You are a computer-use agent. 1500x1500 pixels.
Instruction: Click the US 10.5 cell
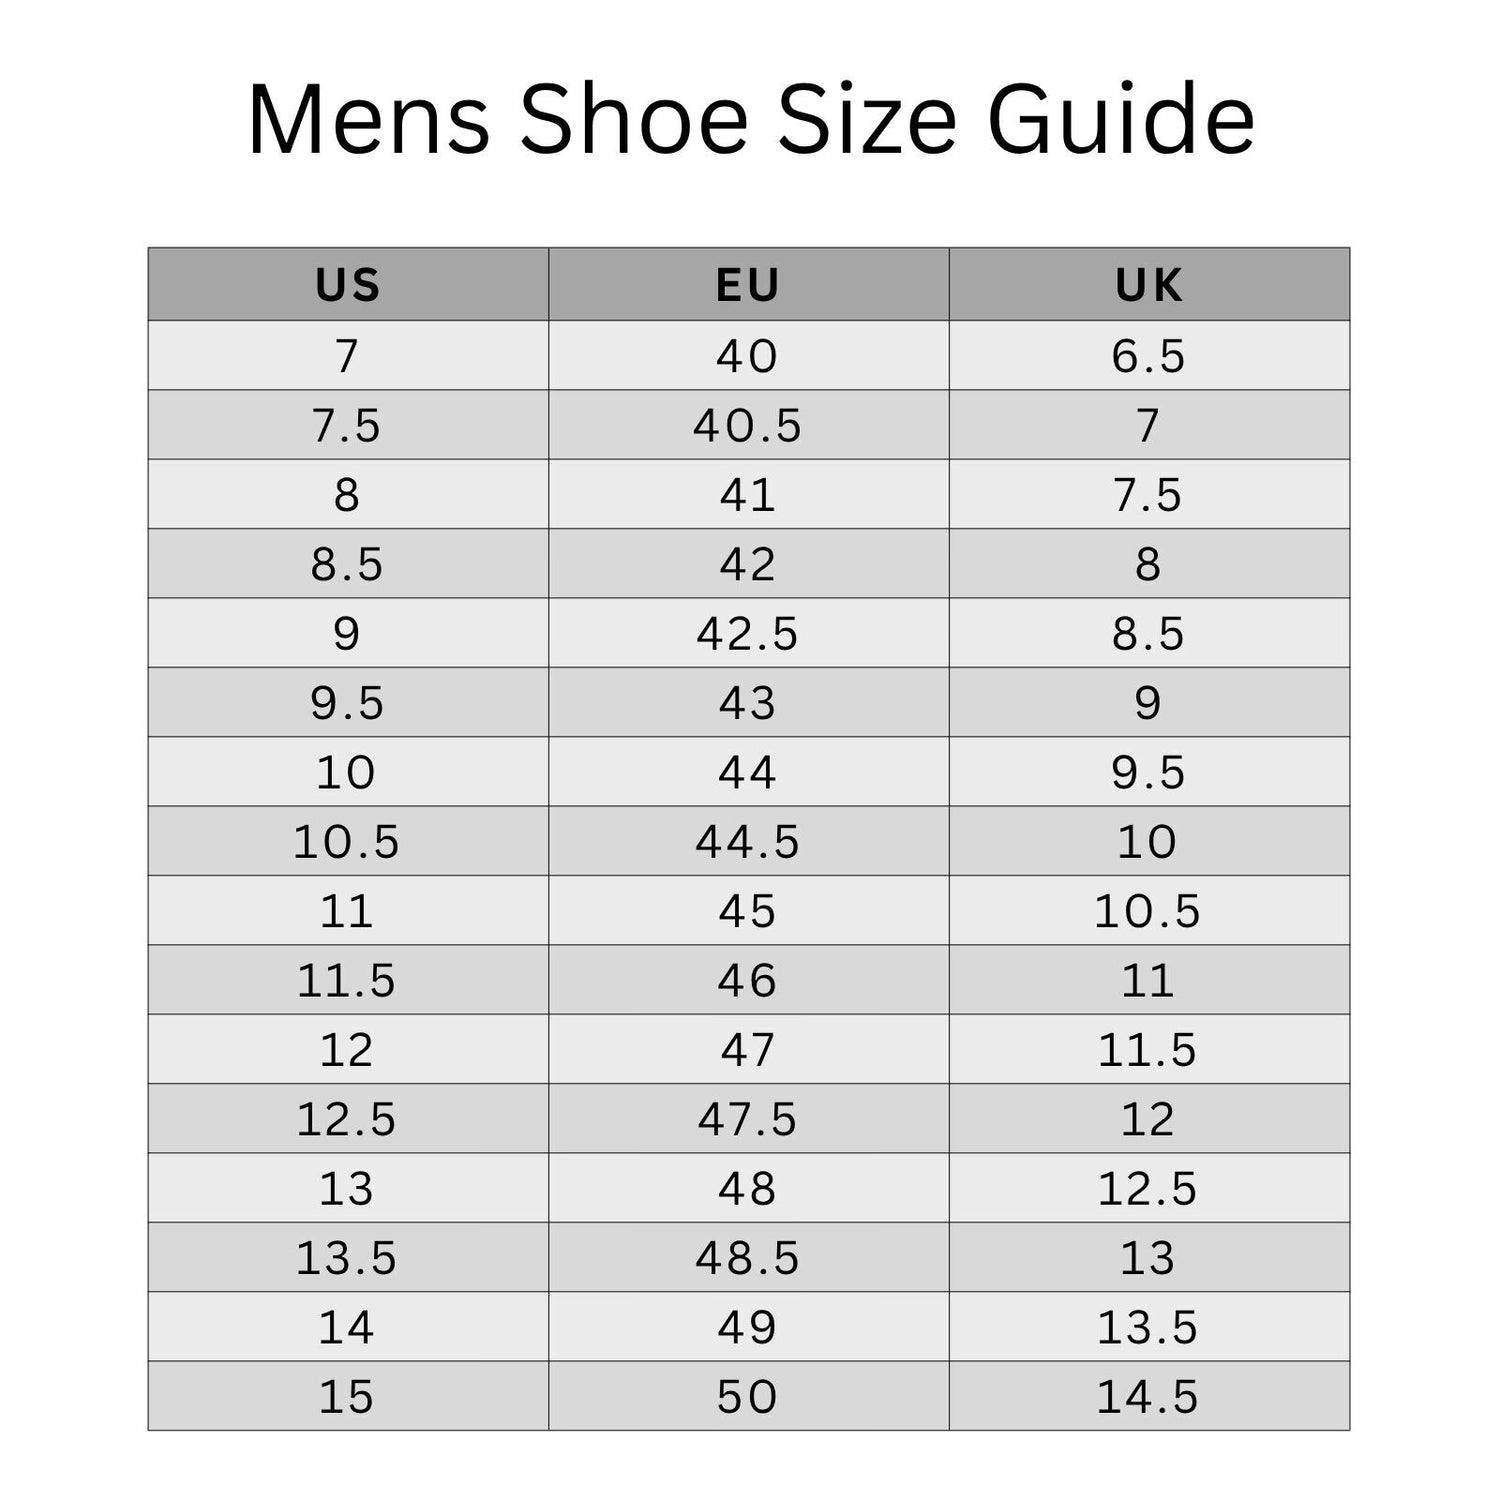coord(347,842)
